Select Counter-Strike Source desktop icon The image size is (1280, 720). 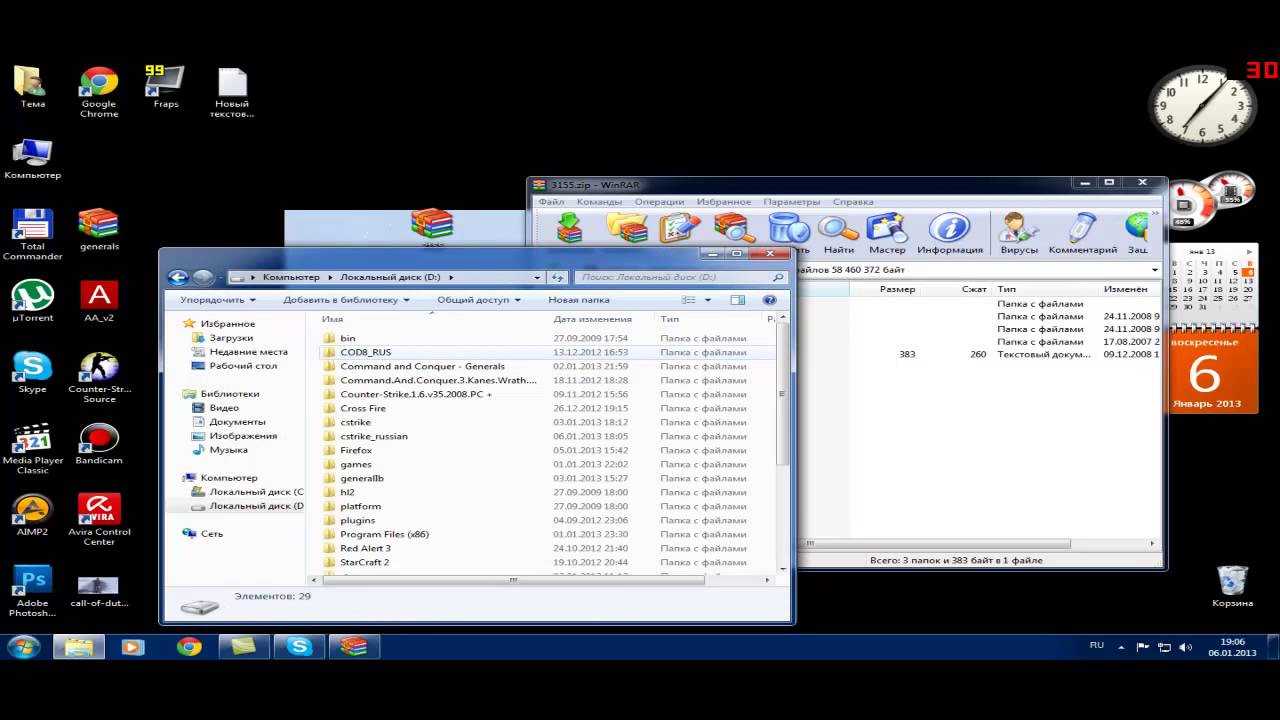click(99, 378)
